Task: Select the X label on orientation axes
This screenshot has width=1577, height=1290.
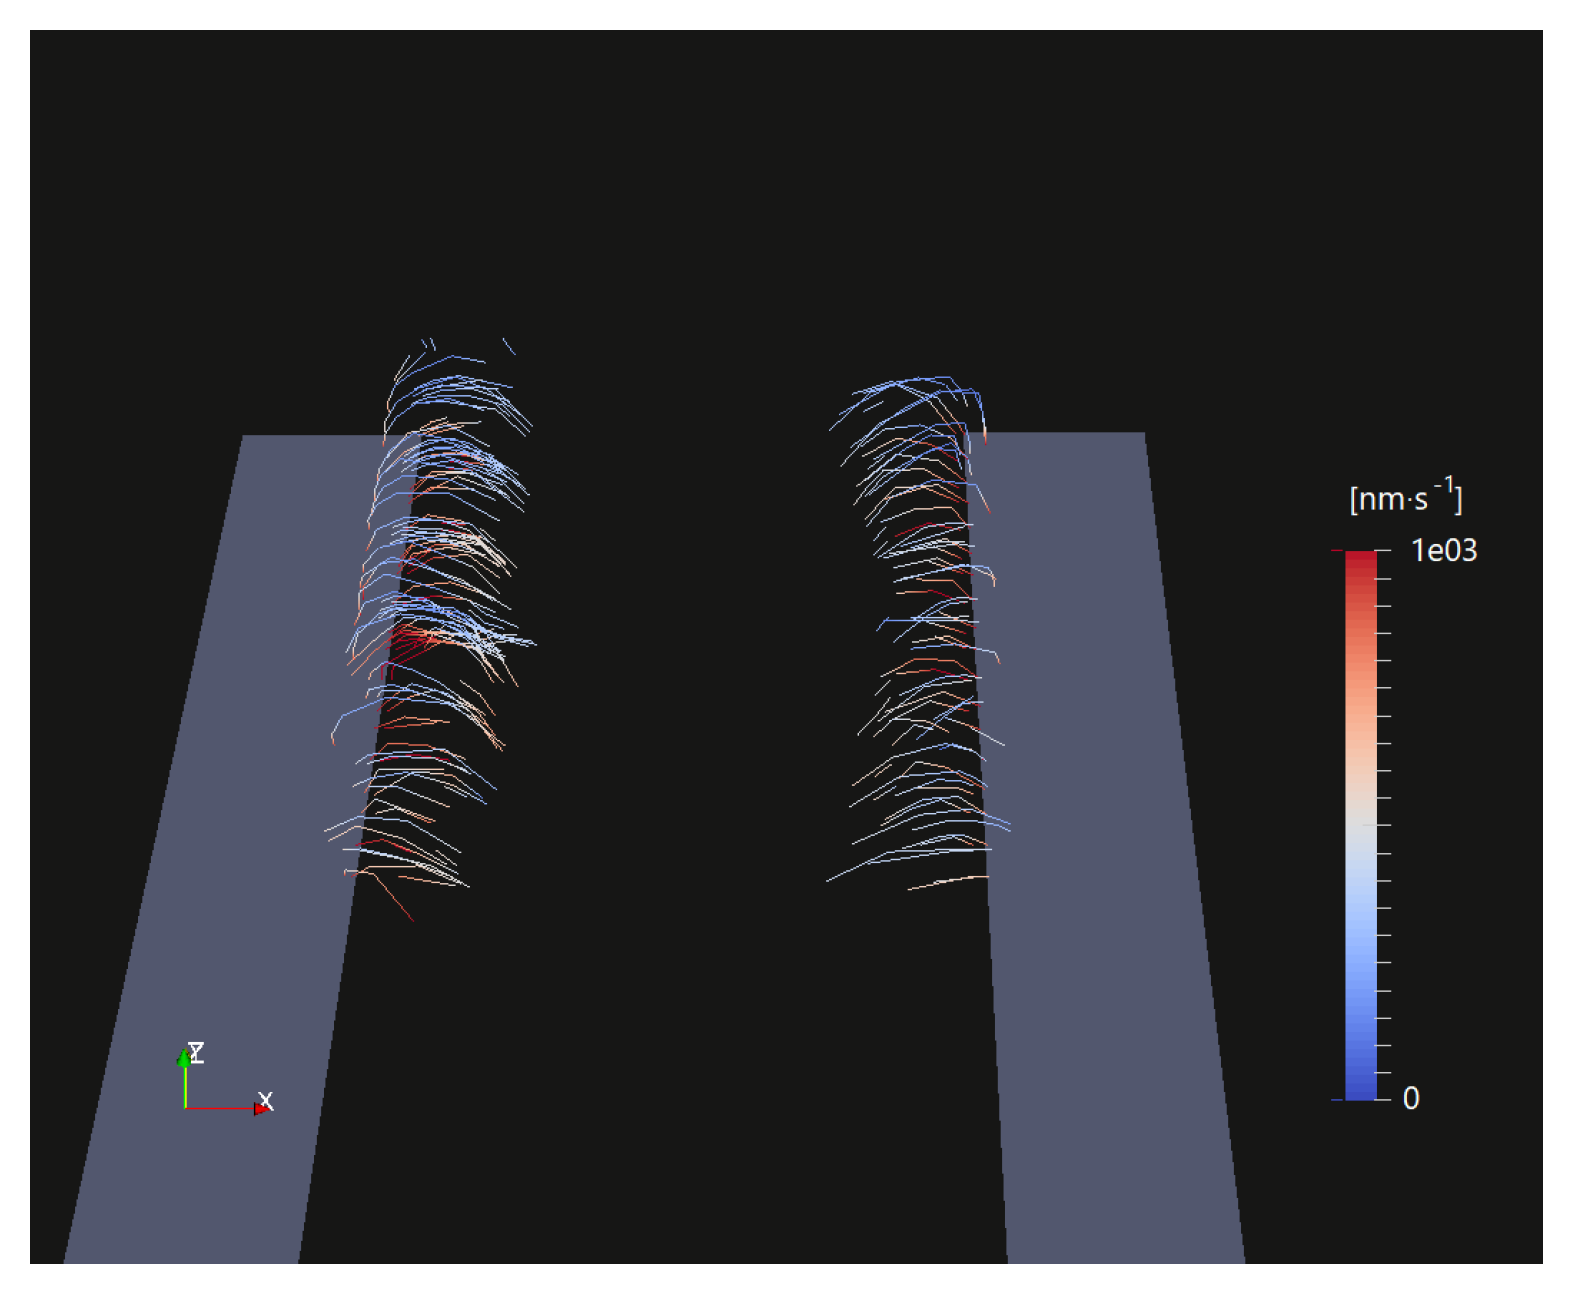Action: pyautogui.click(x=266, y=1099)
